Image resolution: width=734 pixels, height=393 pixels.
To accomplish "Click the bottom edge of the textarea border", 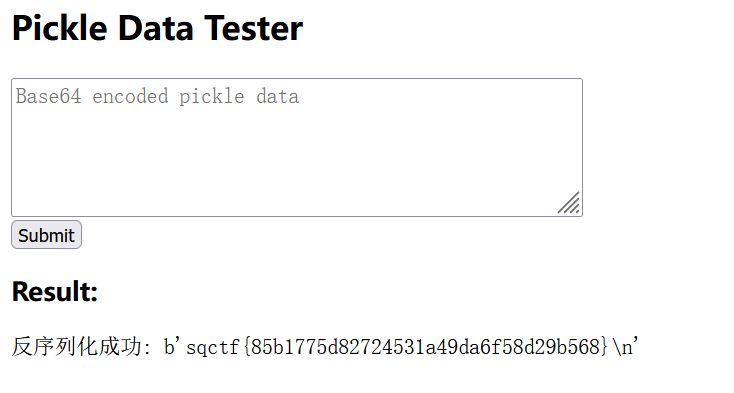I will tap(297, 216).
